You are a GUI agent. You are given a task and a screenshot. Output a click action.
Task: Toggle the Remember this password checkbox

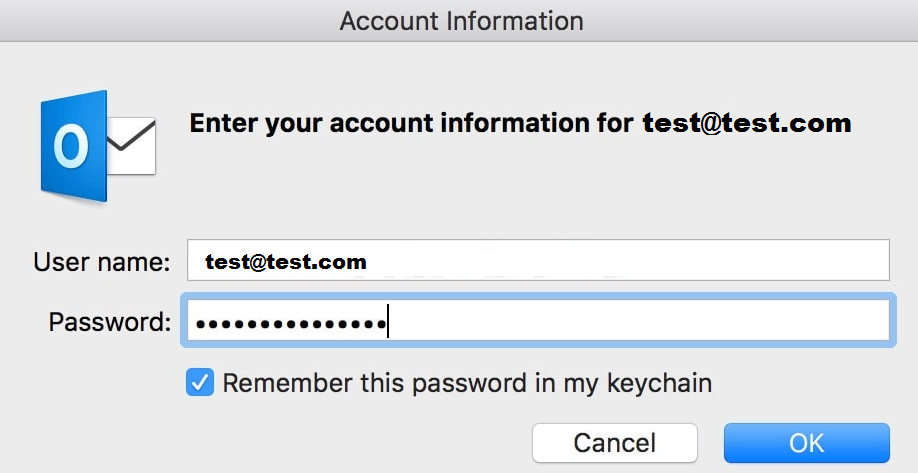pyautogui.click(x=200, y=383)
